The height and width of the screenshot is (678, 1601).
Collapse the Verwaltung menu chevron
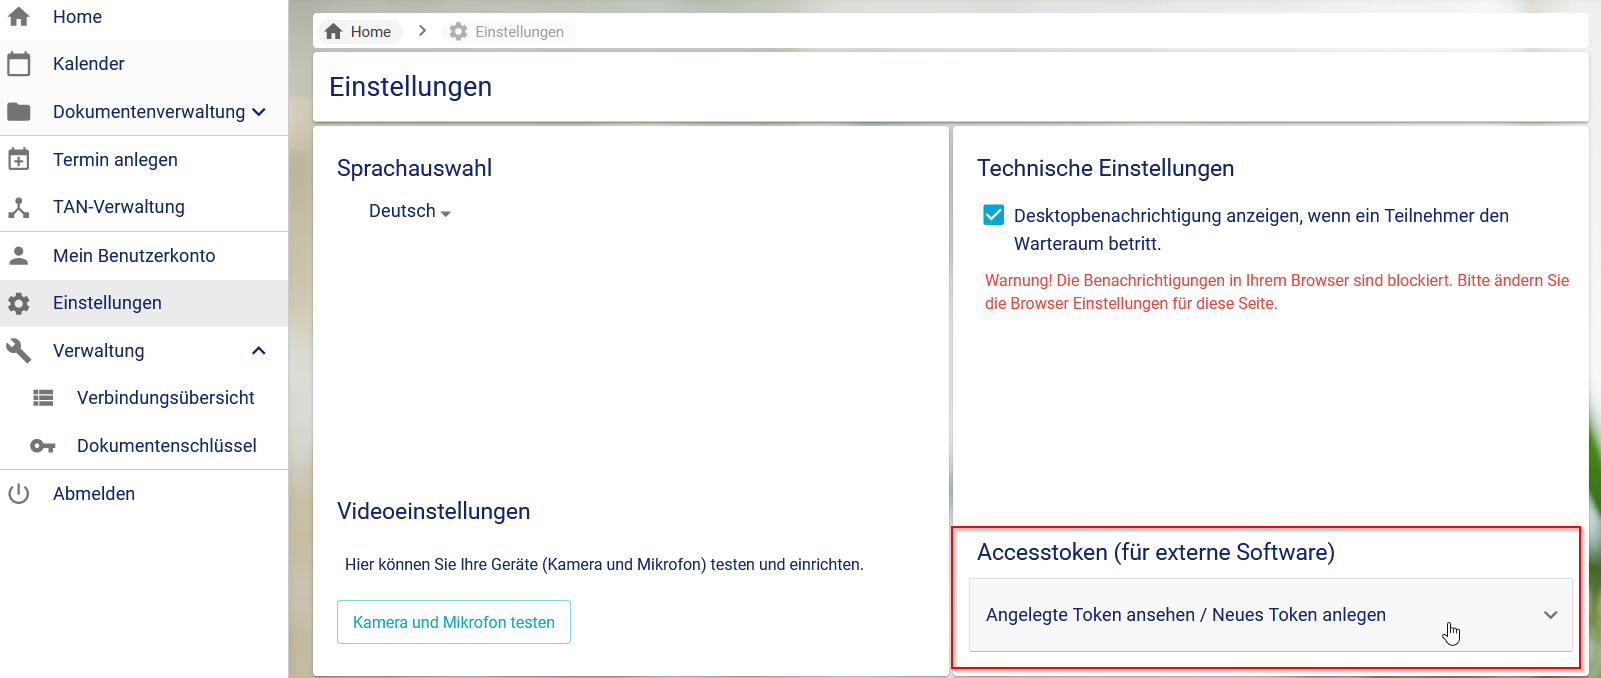[259, 351]
